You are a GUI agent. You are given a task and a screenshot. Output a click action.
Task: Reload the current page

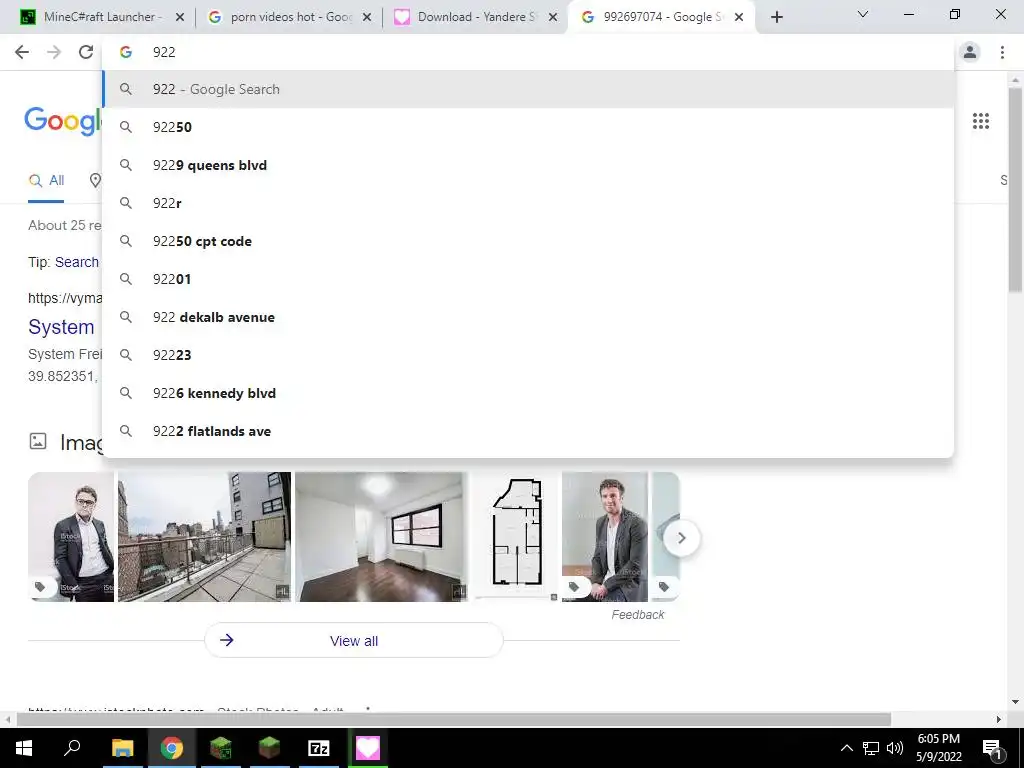[x=86, y=52]
